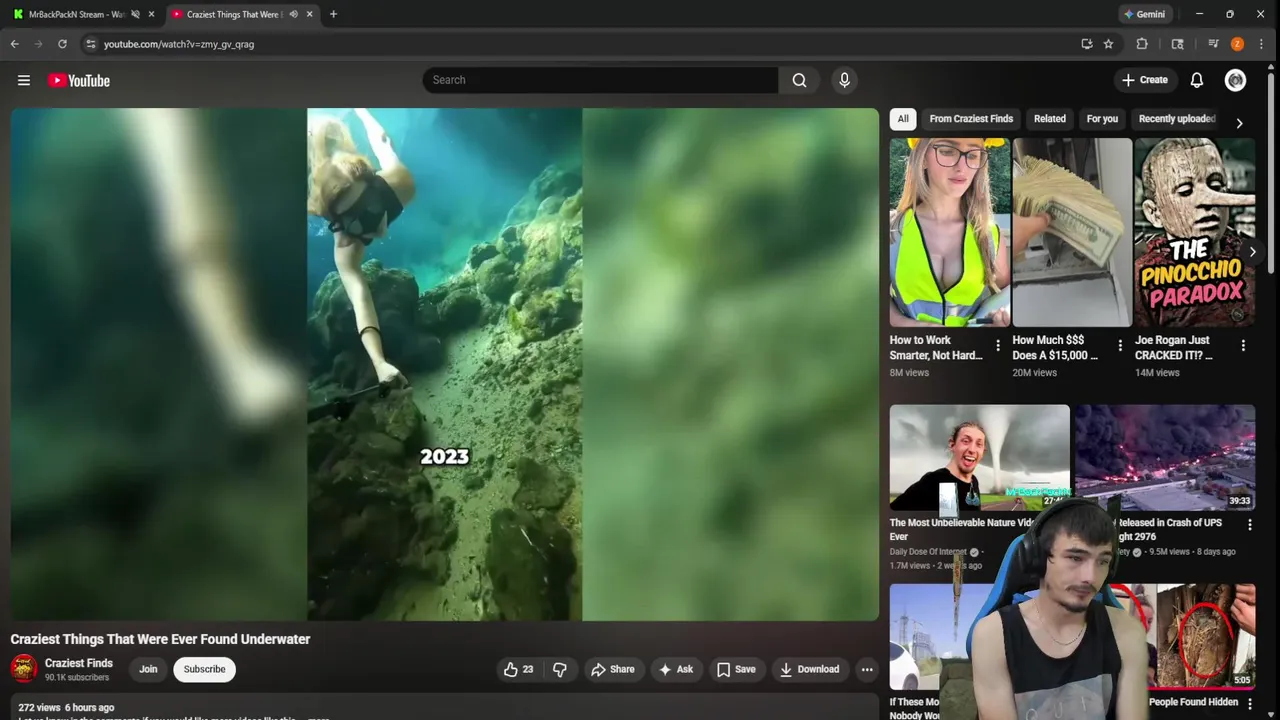
Task: Open the YouTube guide hamburger menu
Action: click(24, 80)
